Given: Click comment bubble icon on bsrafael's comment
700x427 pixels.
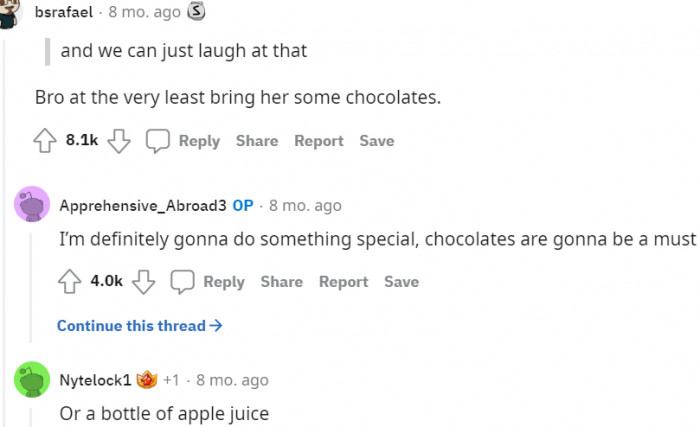Looking at the screenshot, I should pos(158,141).
